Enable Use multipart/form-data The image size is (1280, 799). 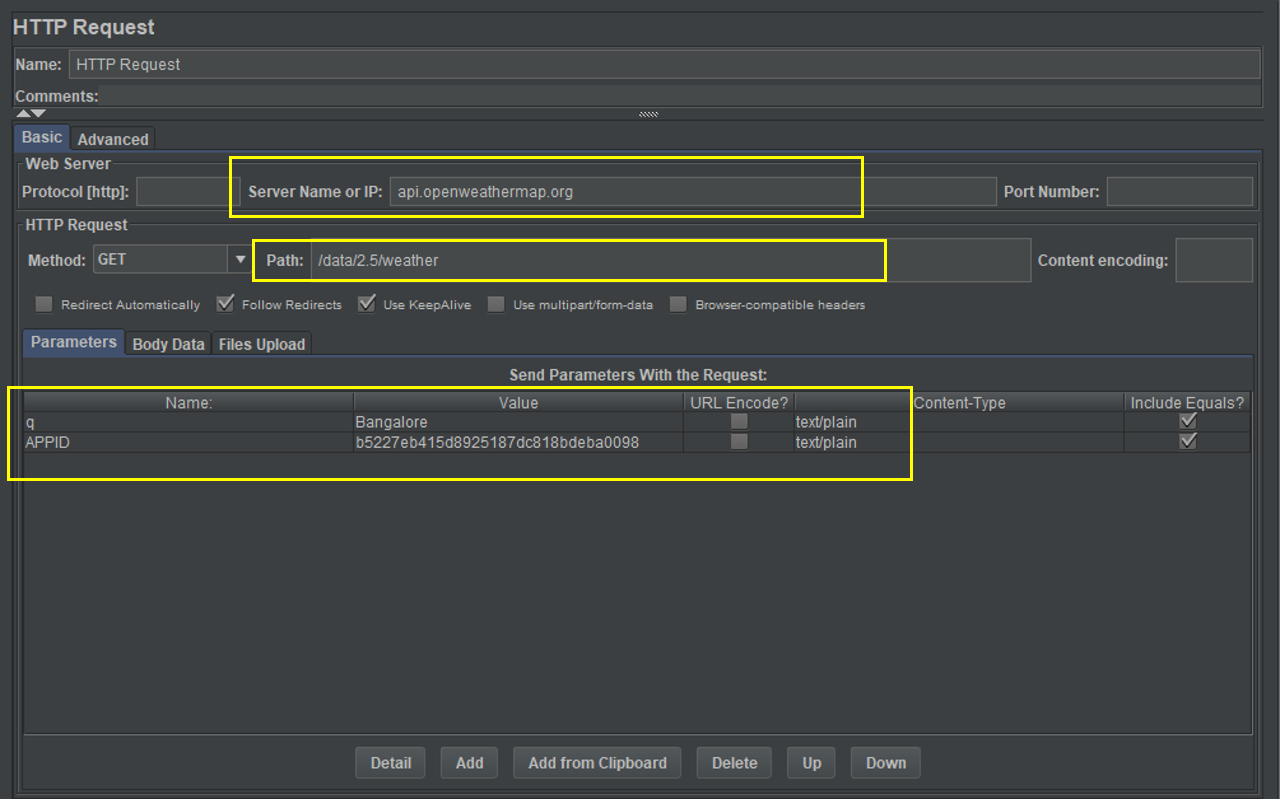click(496, 304)
